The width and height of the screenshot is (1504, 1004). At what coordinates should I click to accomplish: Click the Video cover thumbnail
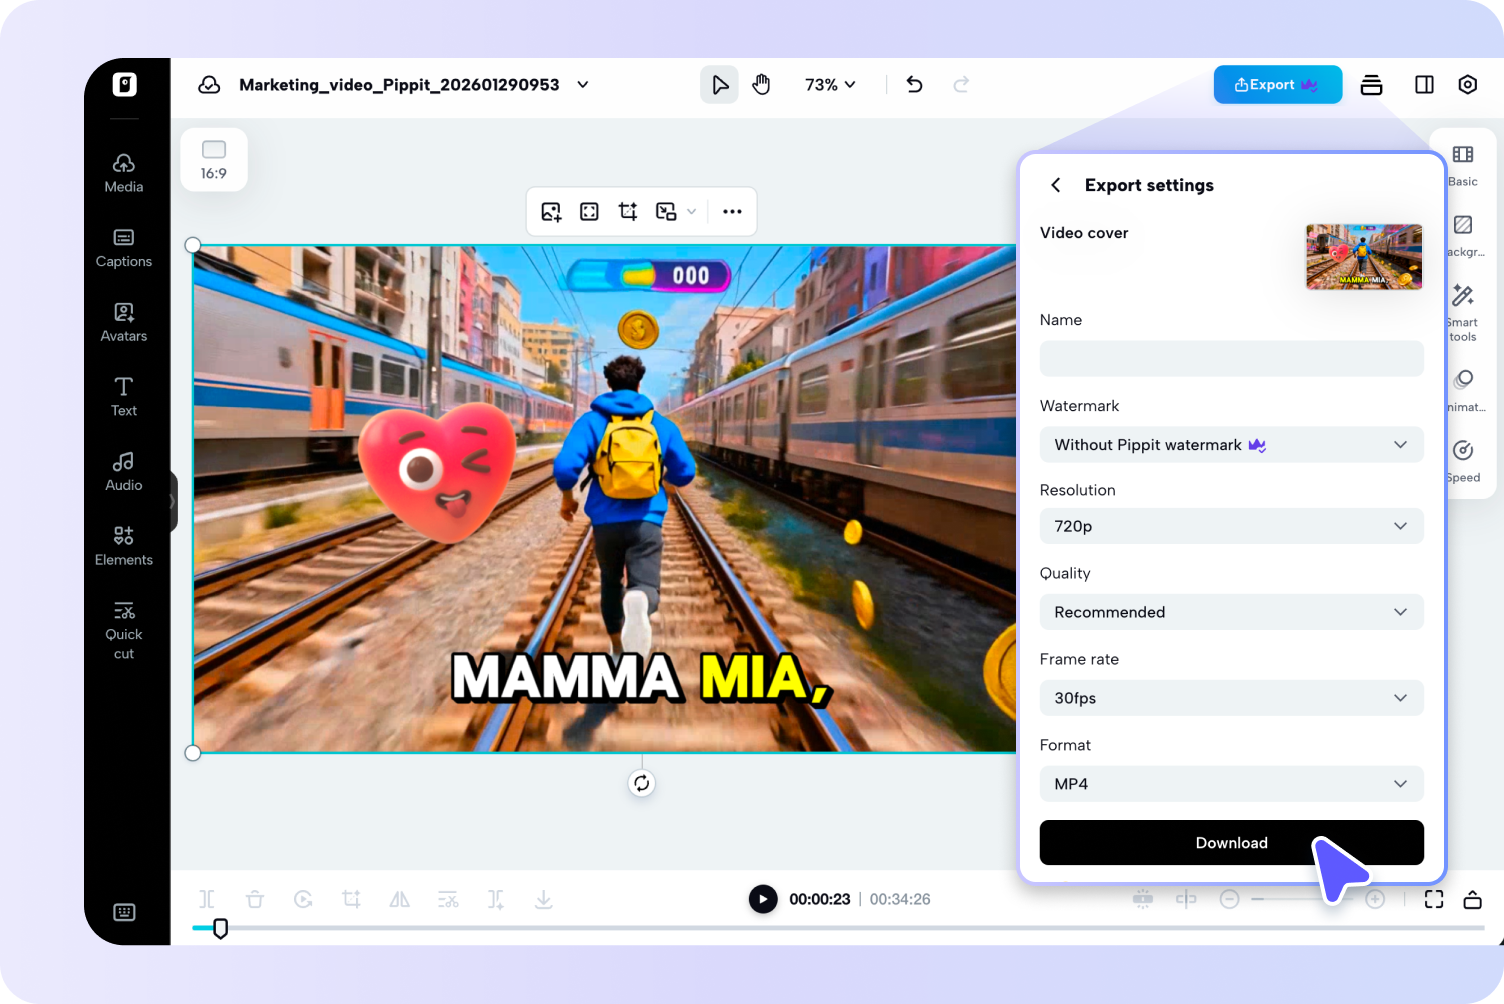[x=1364, y=257]
